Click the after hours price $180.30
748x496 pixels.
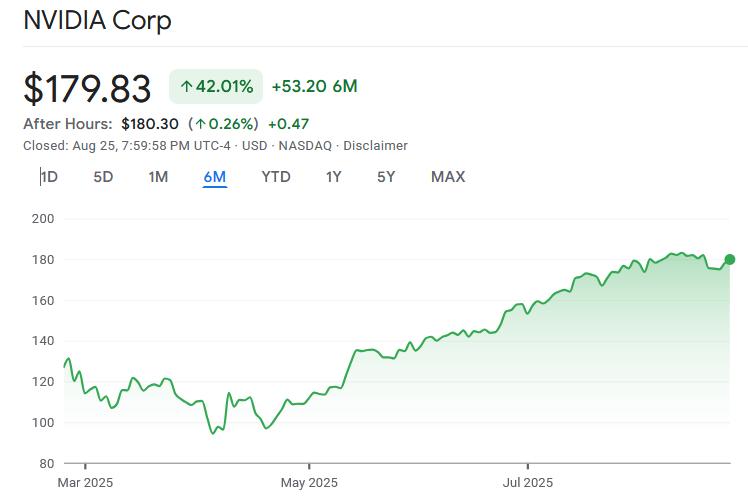click(150, 124)
